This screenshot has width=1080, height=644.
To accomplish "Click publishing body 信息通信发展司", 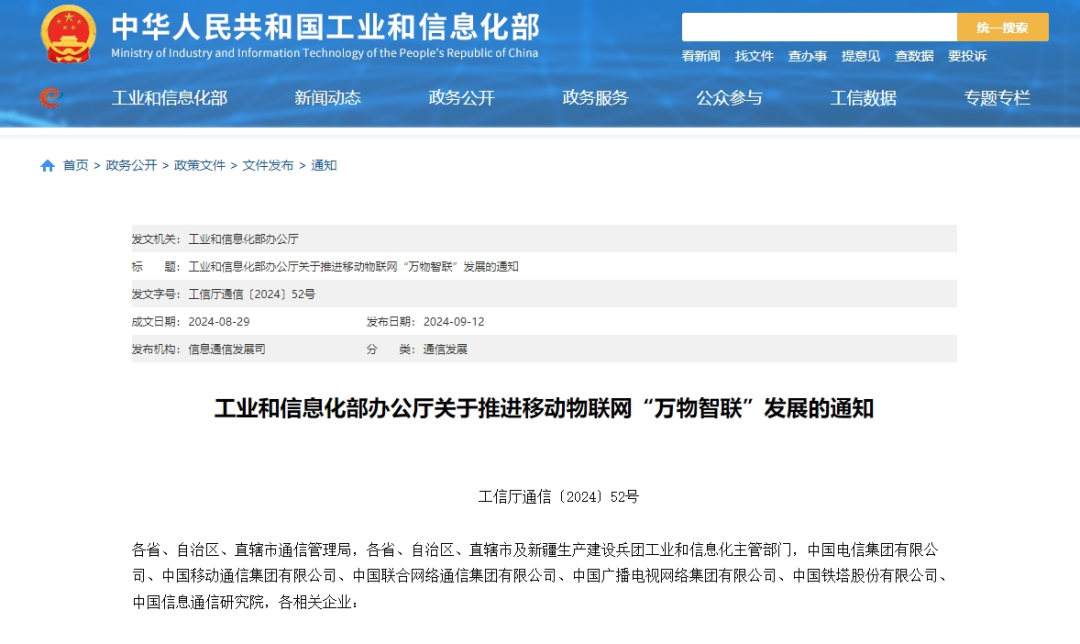I will click(x=227, y=349).
